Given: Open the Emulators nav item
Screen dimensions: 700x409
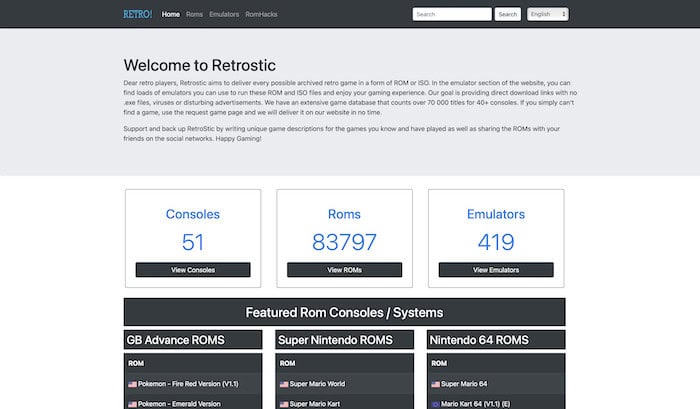Looking at the screenshot, I should (224, 14).
